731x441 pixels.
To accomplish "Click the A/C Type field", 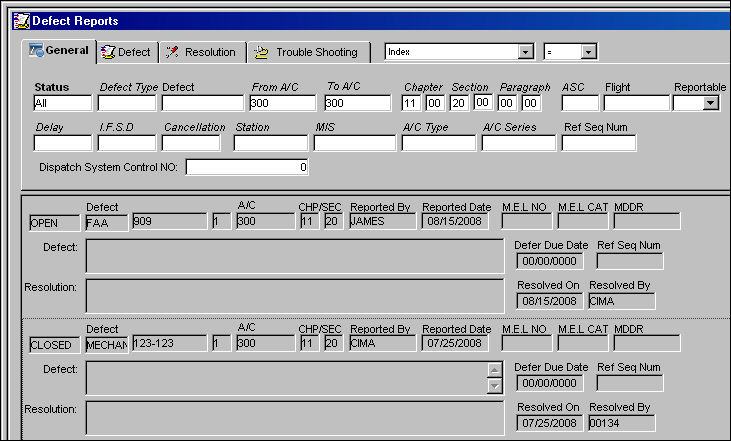I will point(439,143).
